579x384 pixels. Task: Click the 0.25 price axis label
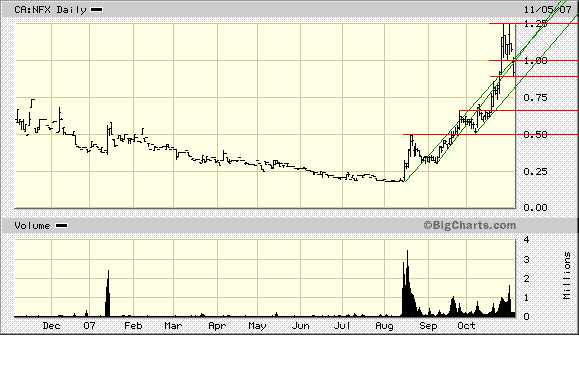(x=535, y=171)
